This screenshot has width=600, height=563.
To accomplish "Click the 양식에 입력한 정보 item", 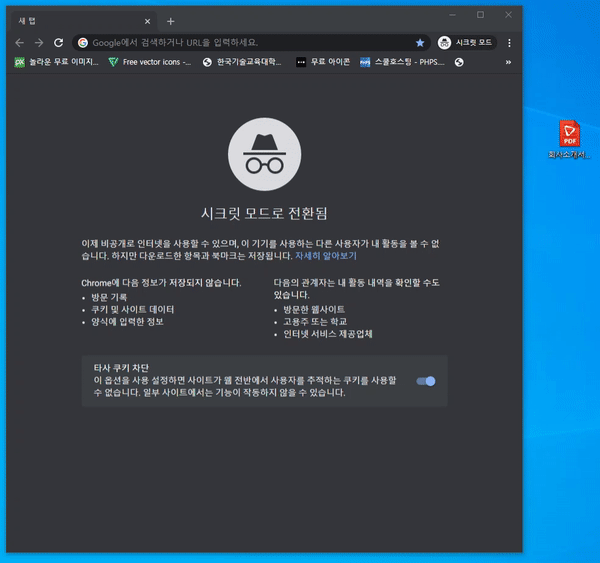I will pos(127,321).
